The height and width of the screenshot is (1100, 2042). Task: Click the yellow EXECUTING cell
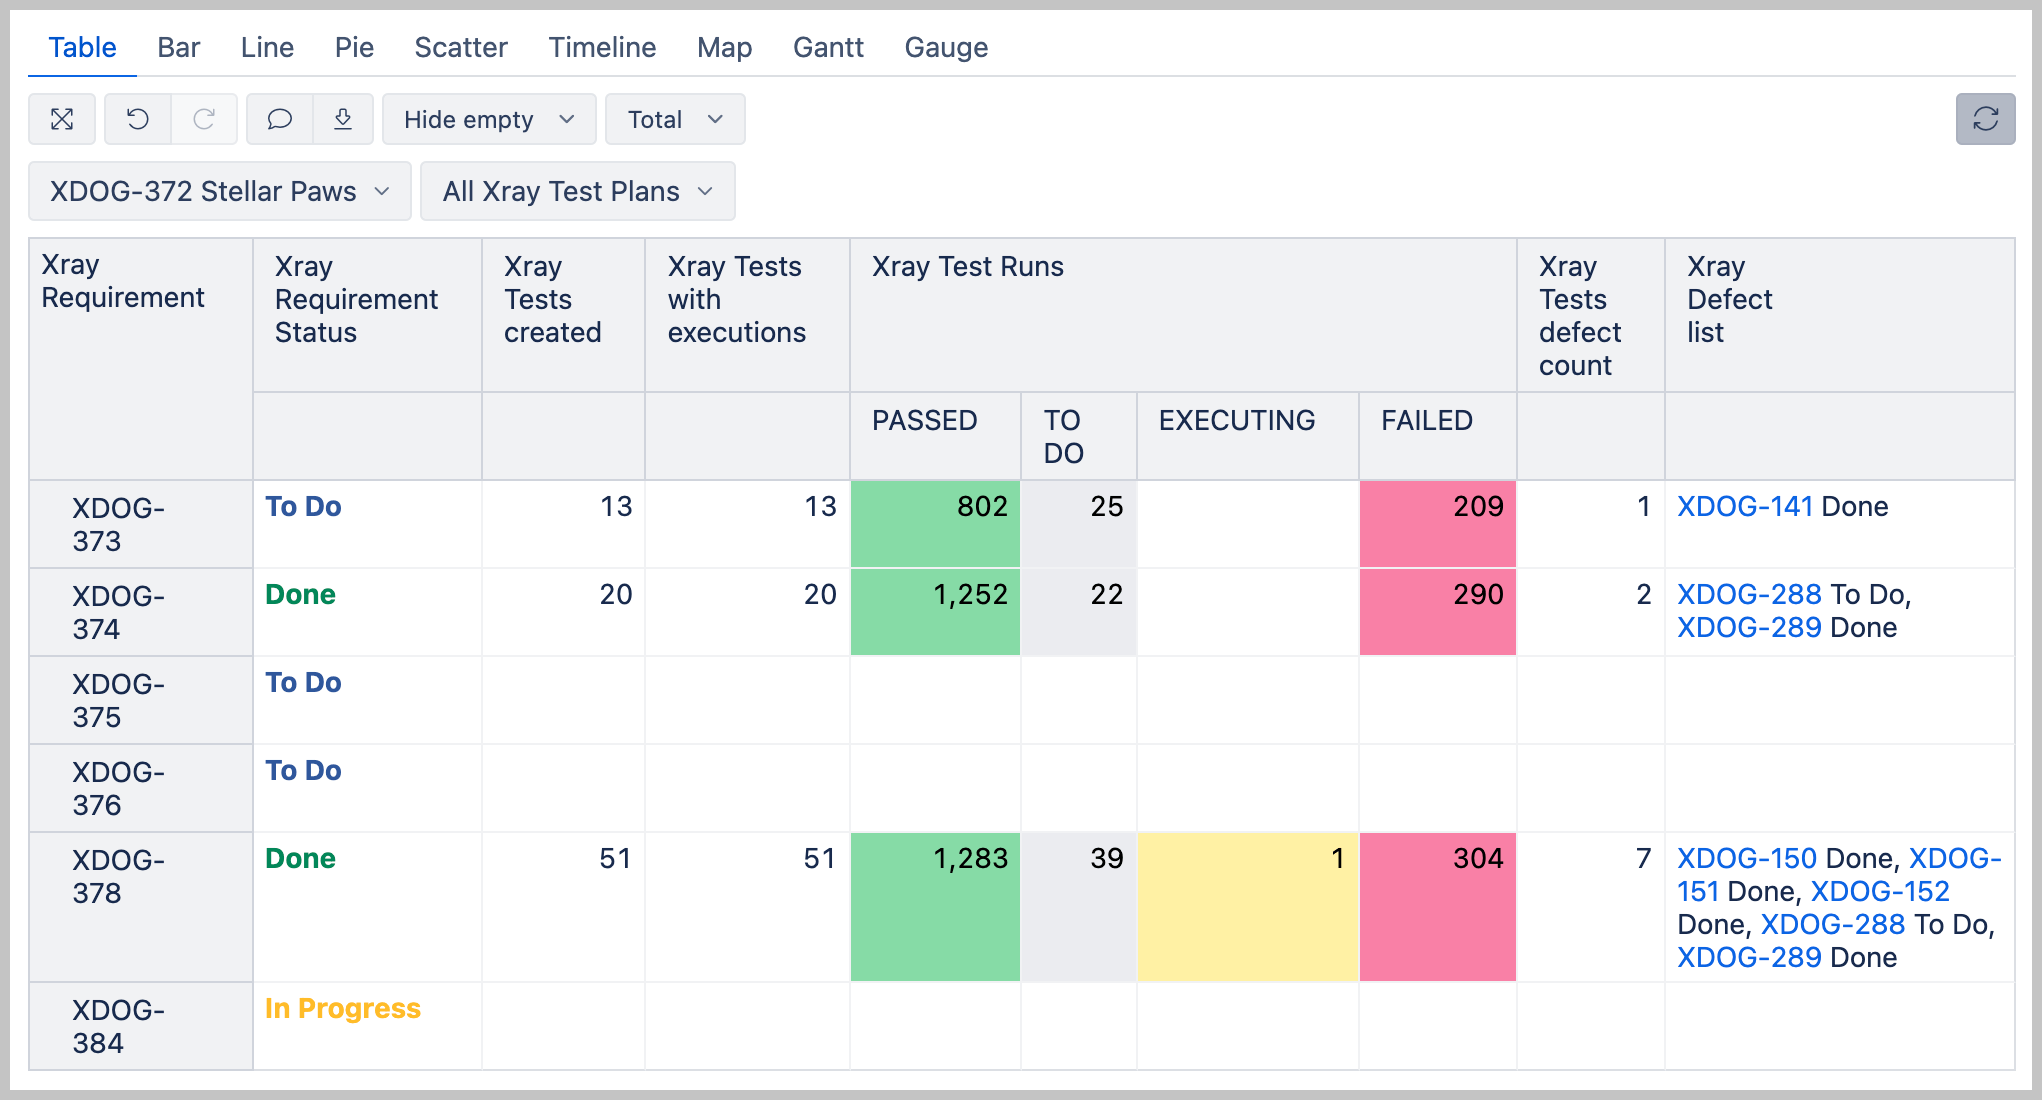(1247, 906)
